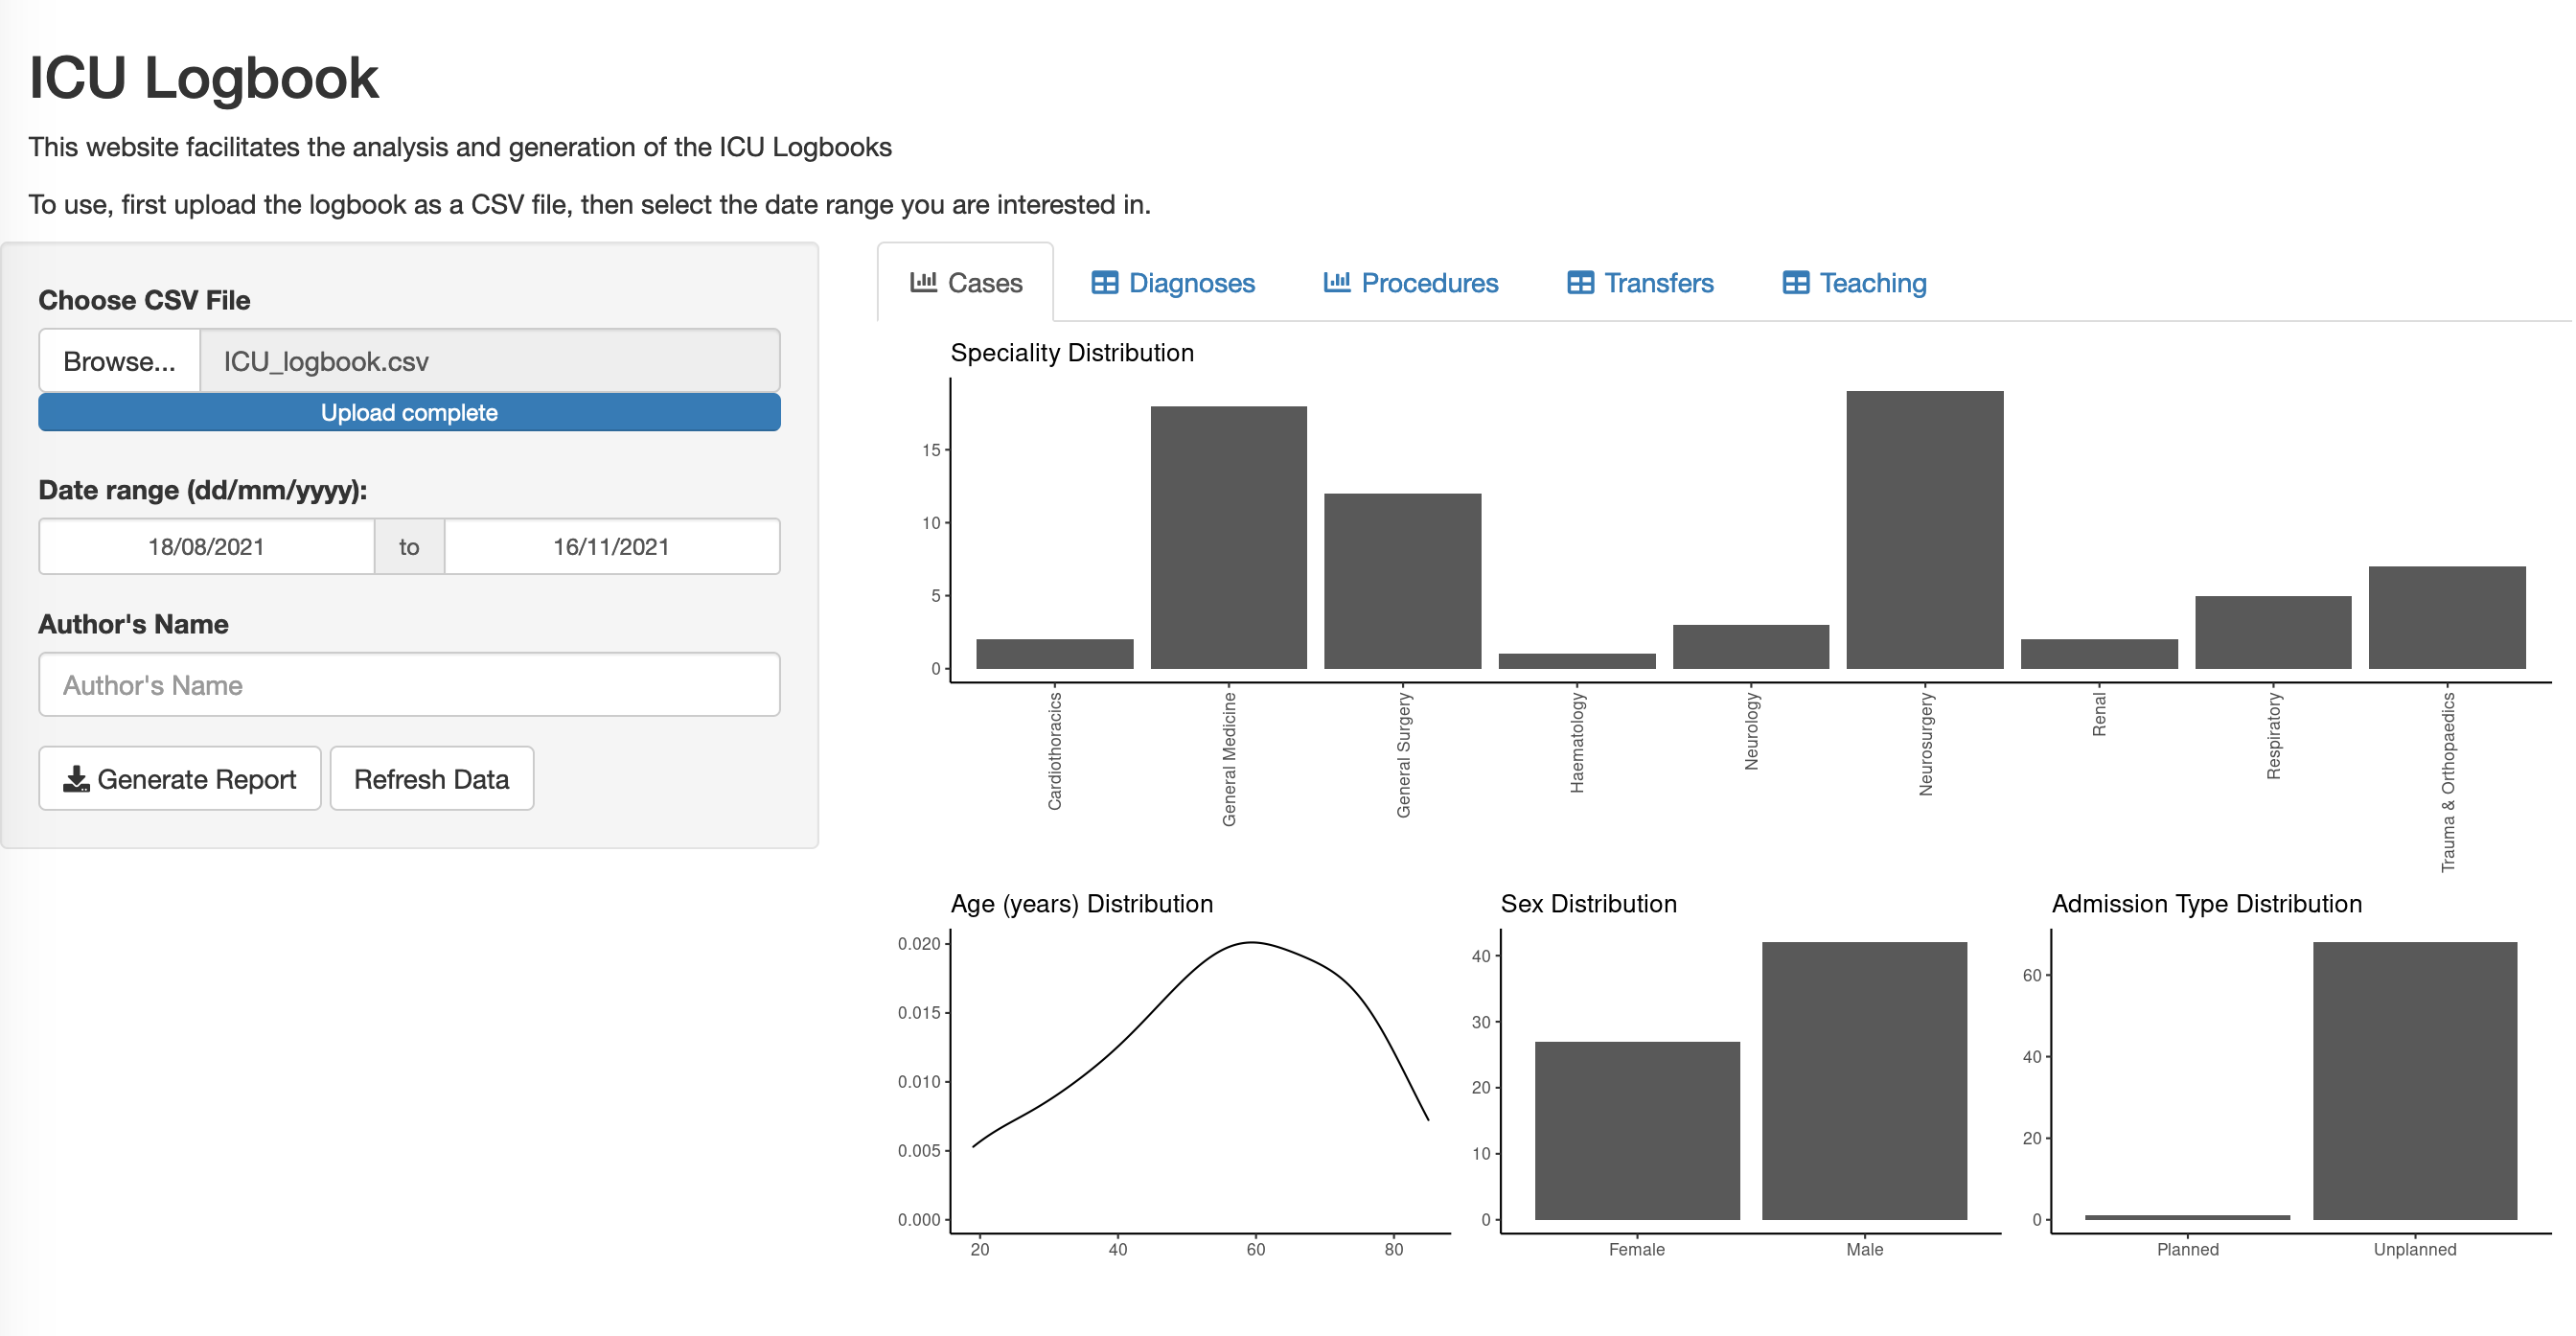Click the Neurosurgery bar in speciality chart
The height and width of the screenshot is (1336, 2576).
tap(1924, 530)
